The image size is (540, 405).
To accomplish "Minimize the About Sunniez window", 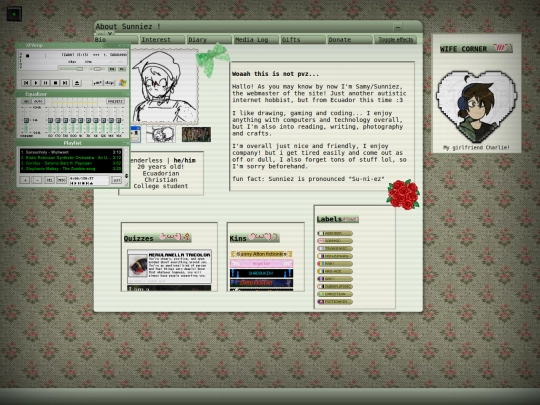I will tap(398, 27).
